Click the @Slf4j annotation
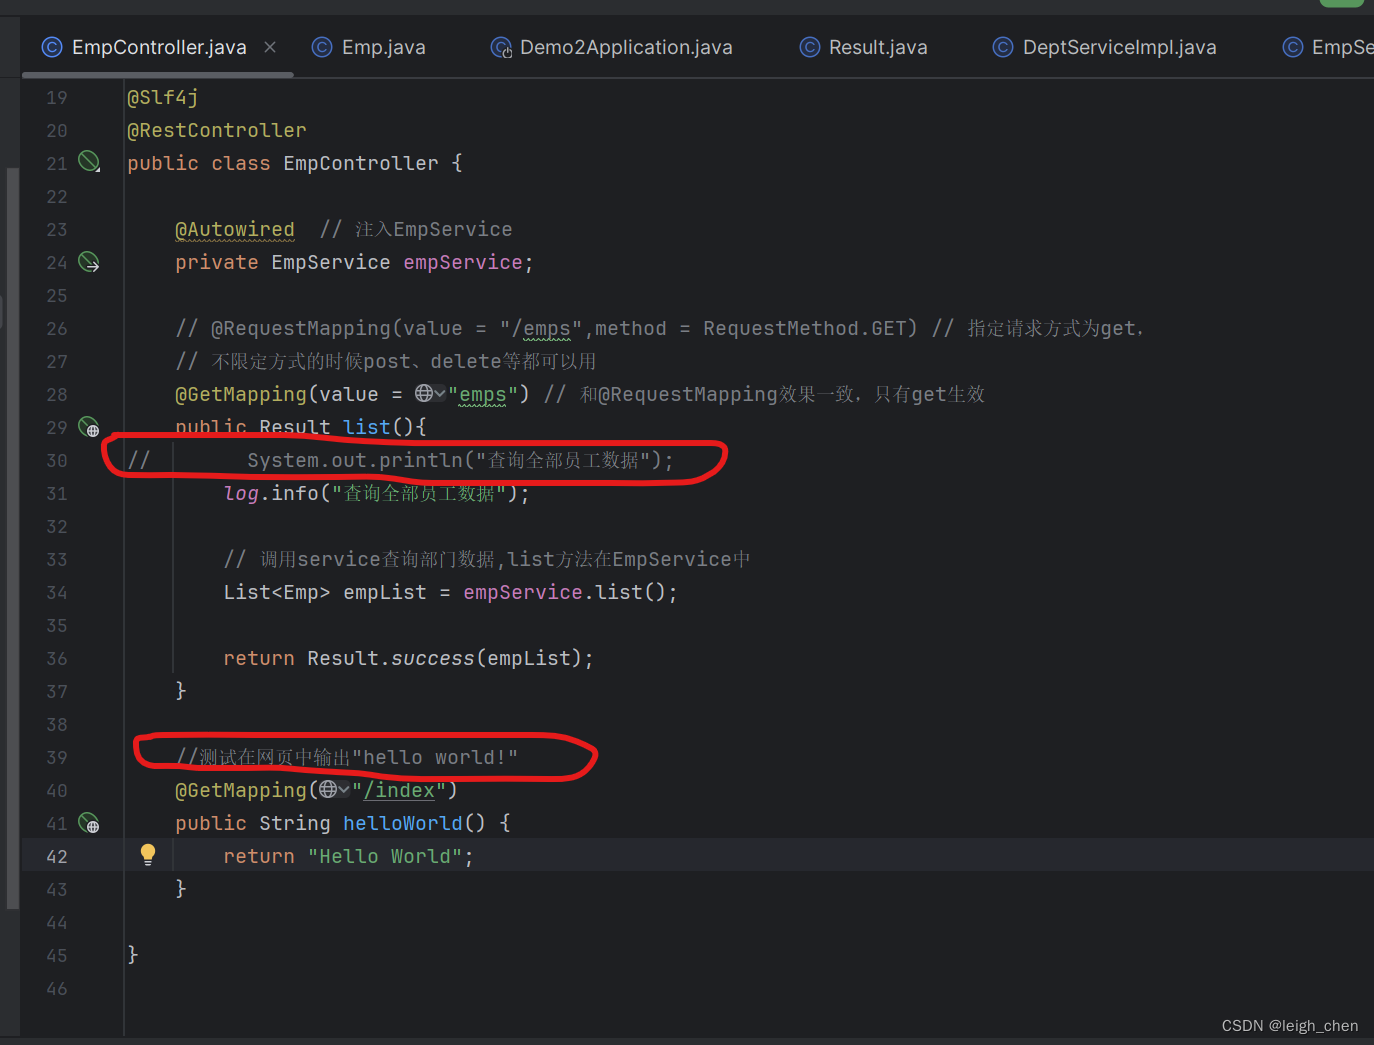This screenshot has height=1045, width=1374. coord(163,97)
